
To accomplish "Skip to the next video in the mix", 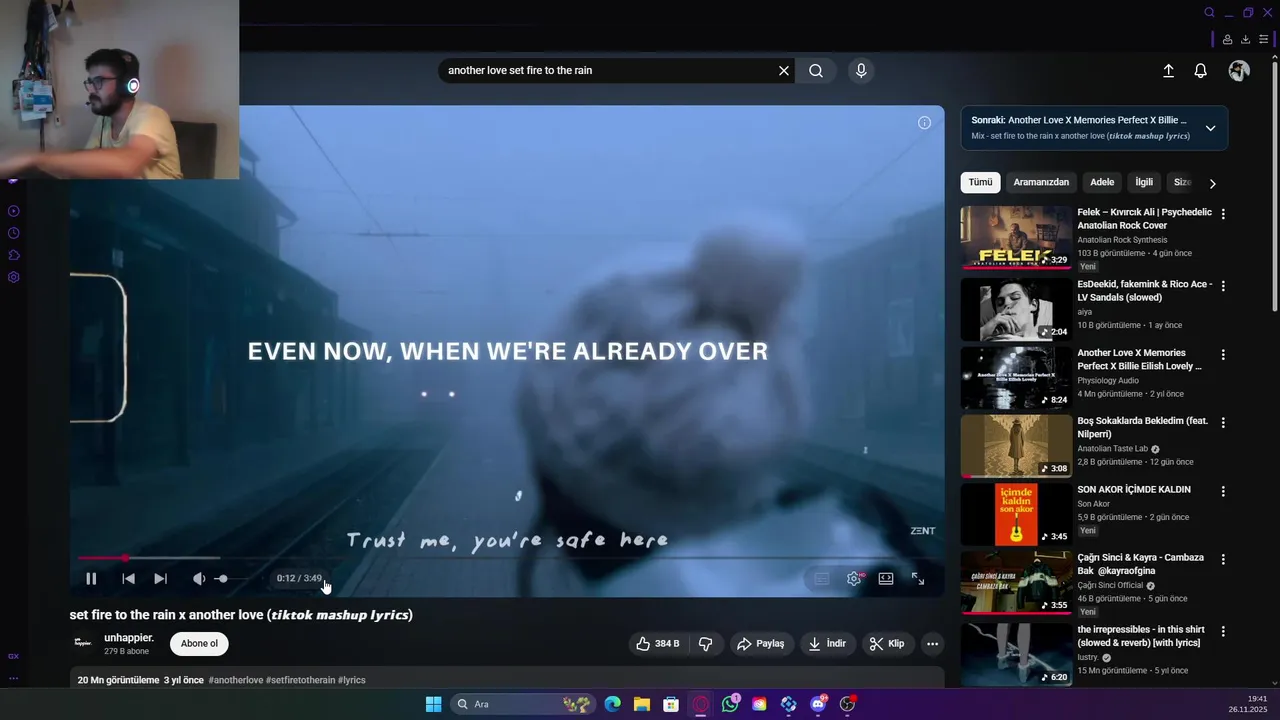I will pyautogui.click(x=160, y=578).
